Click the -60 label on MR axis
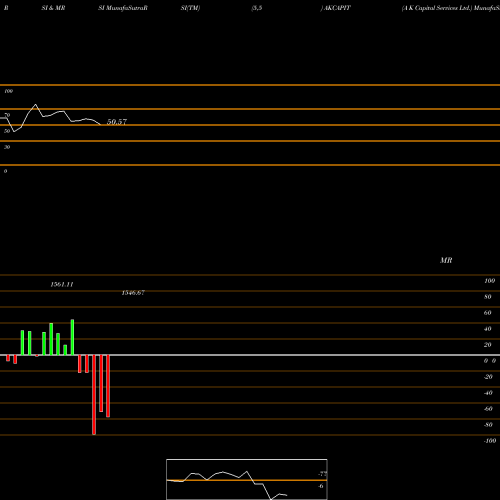 tap(488, 409)
